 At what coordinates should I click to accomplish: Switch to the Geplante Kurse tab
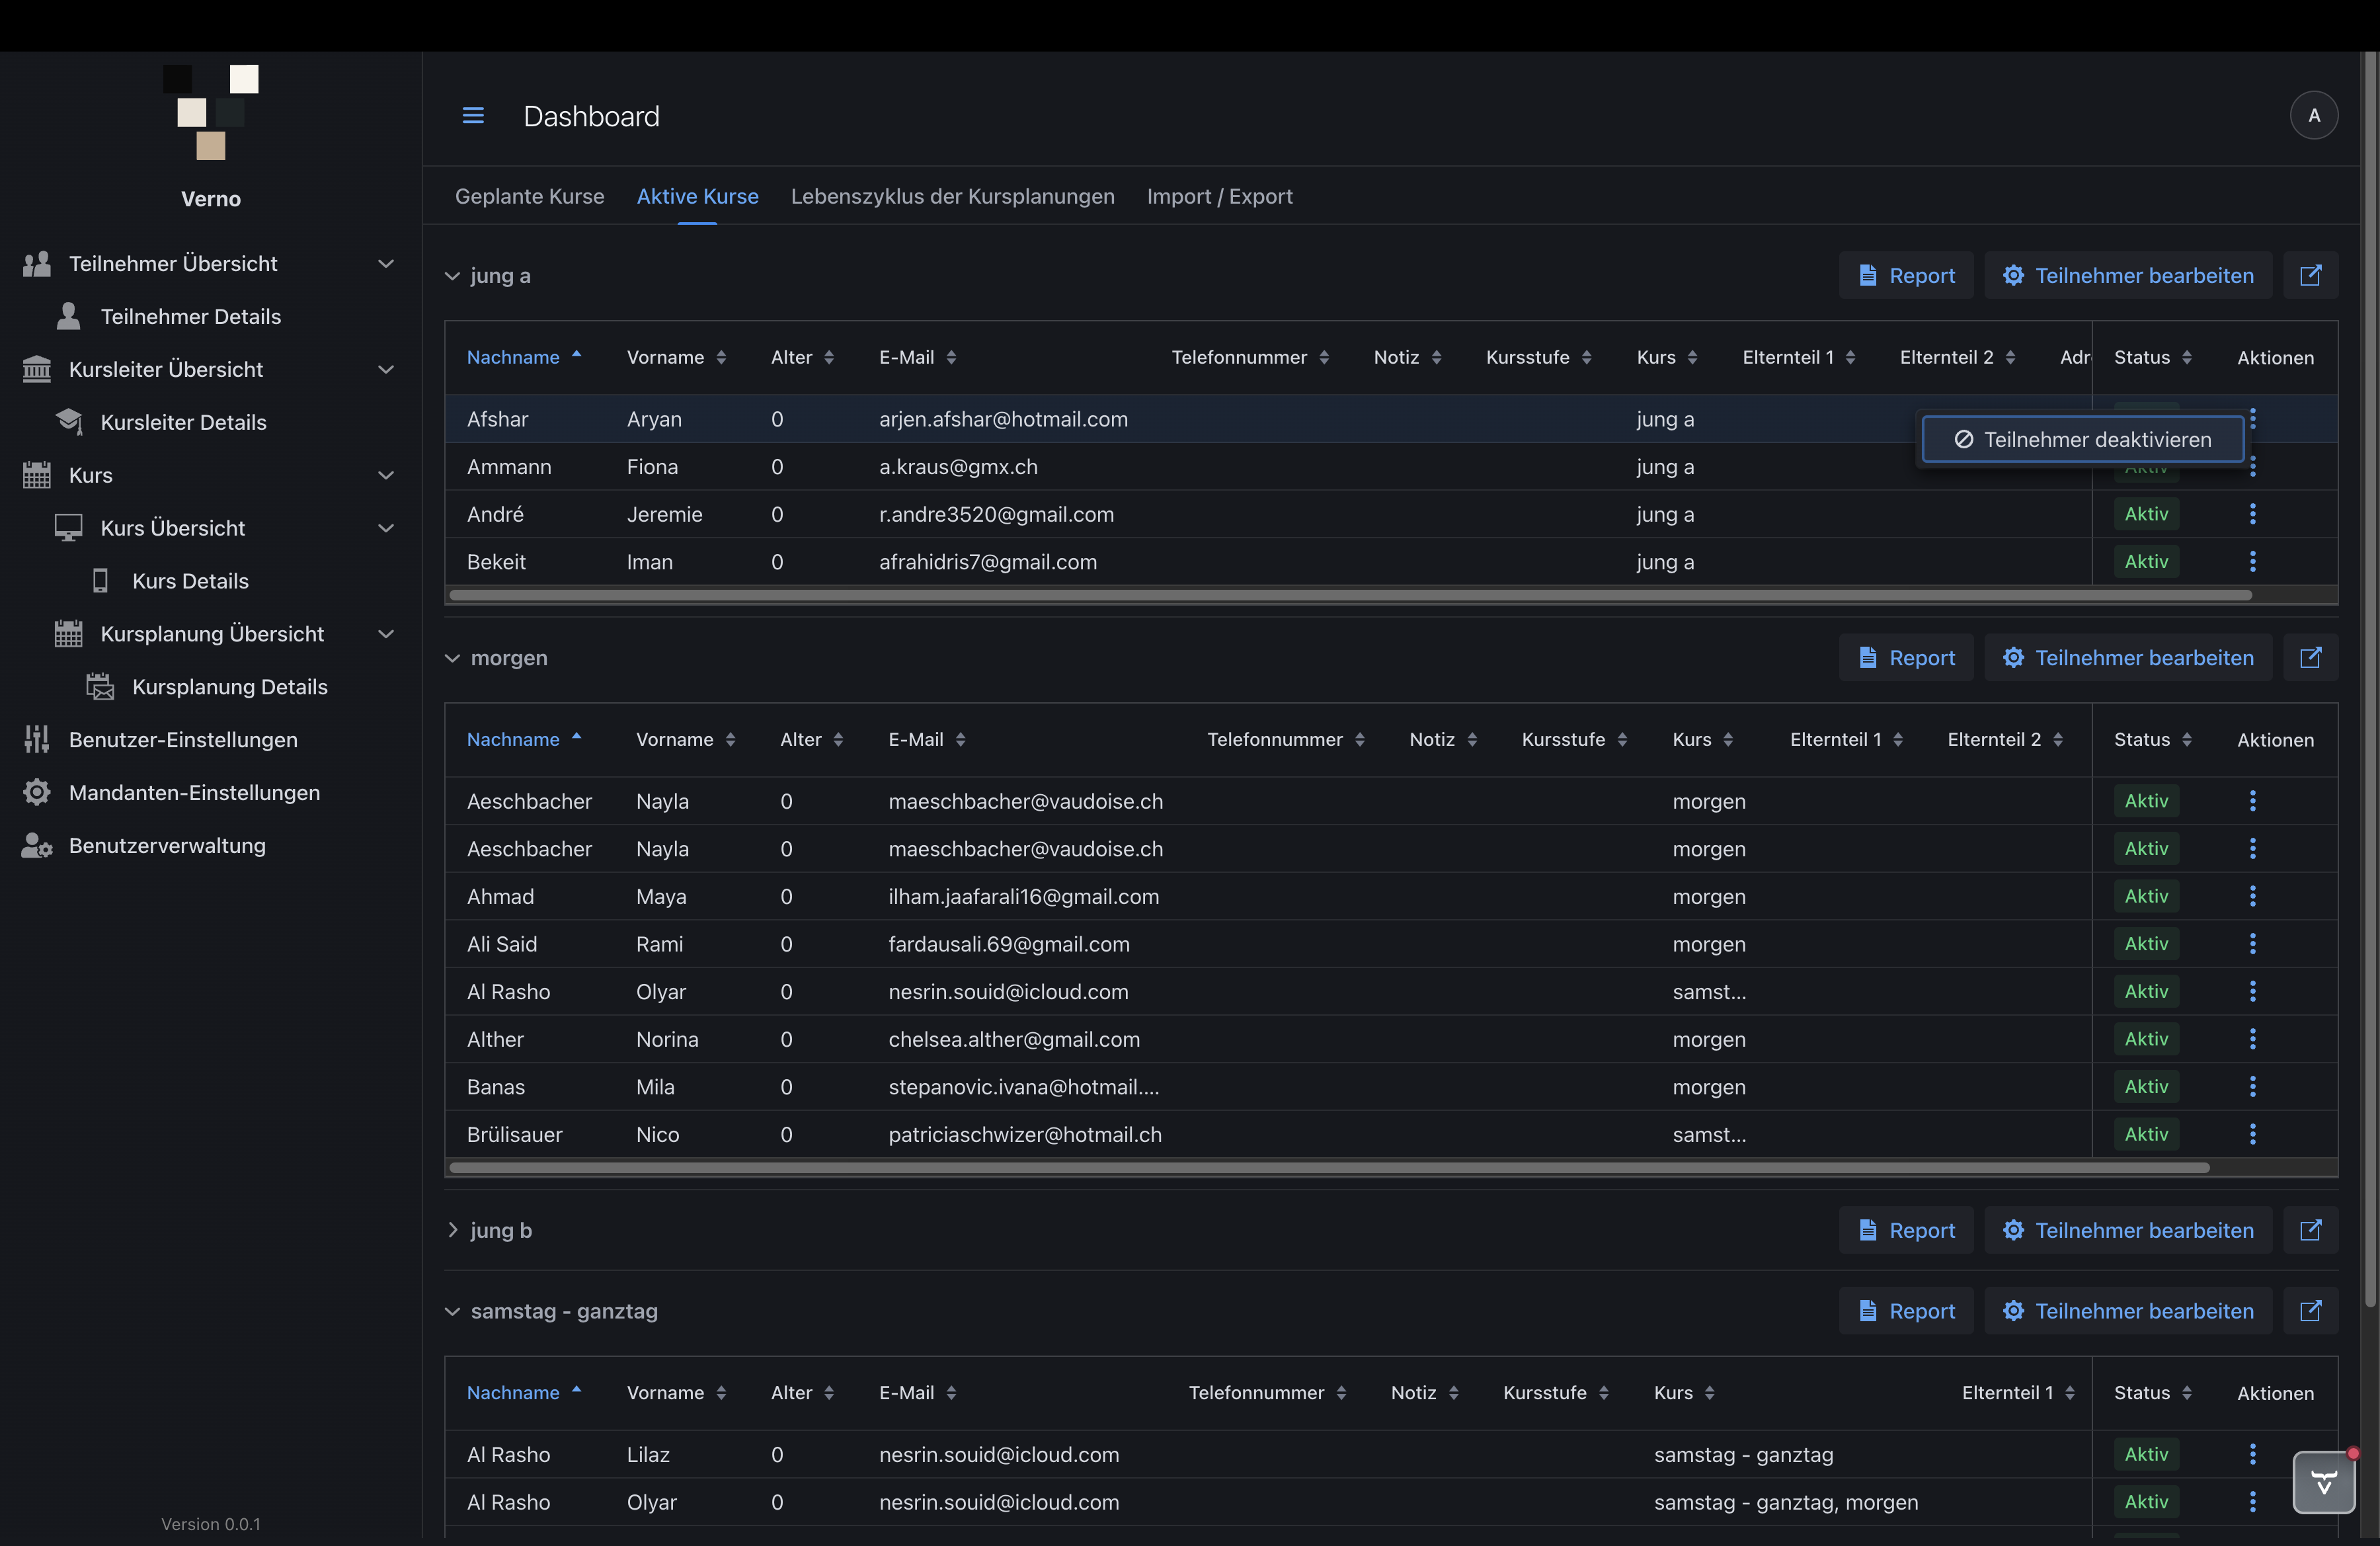tap(530, 196)
